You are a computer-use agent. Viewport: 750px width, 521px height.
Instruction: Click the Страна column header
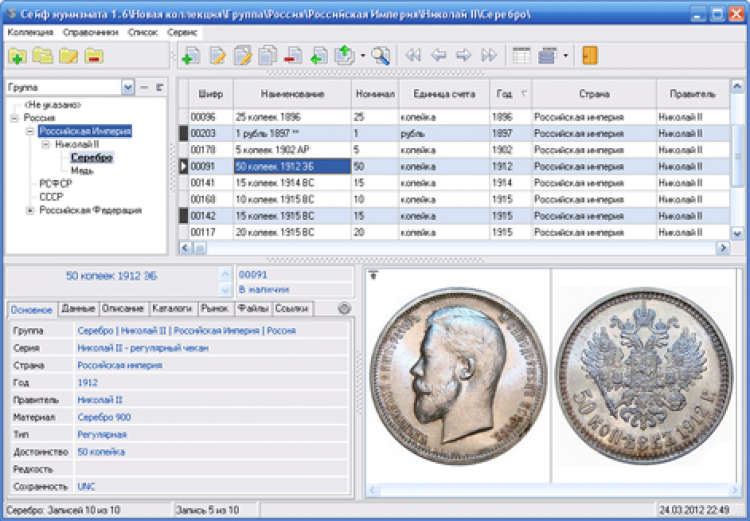[x=594, y=94]
